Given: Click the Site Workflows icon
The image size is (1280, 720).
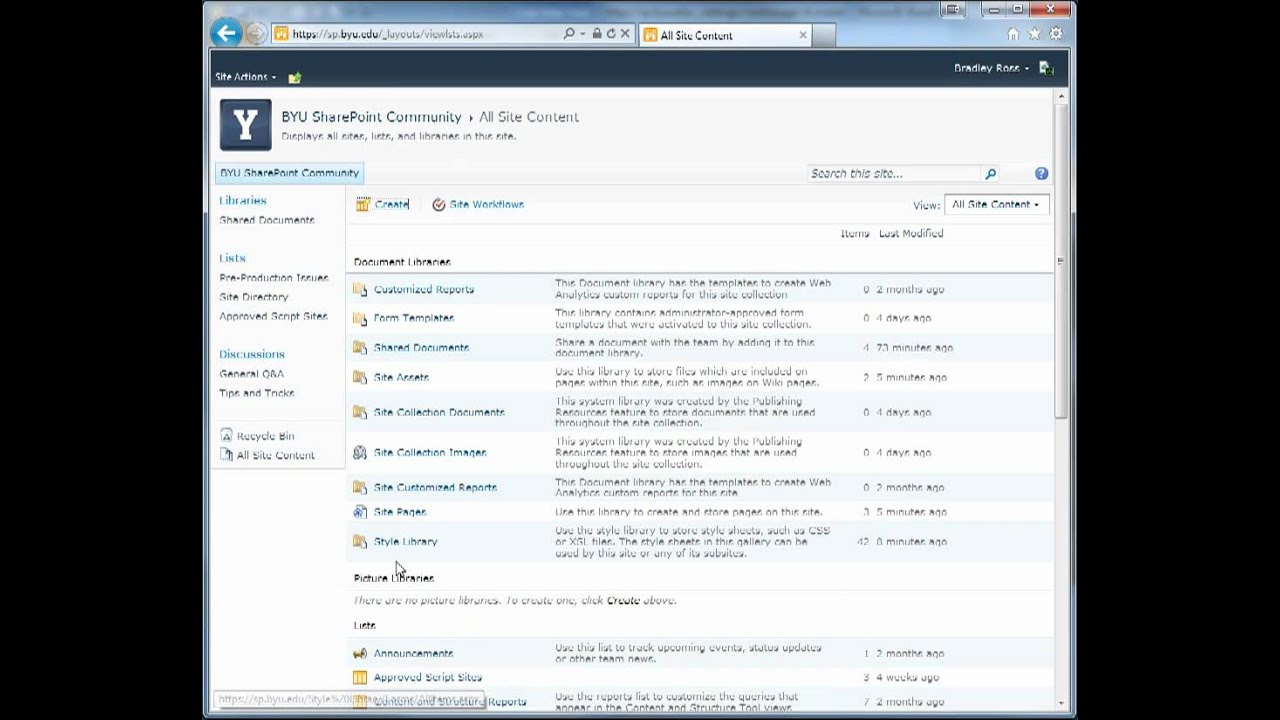Looking at the screenshot, I should coord(438,204).
